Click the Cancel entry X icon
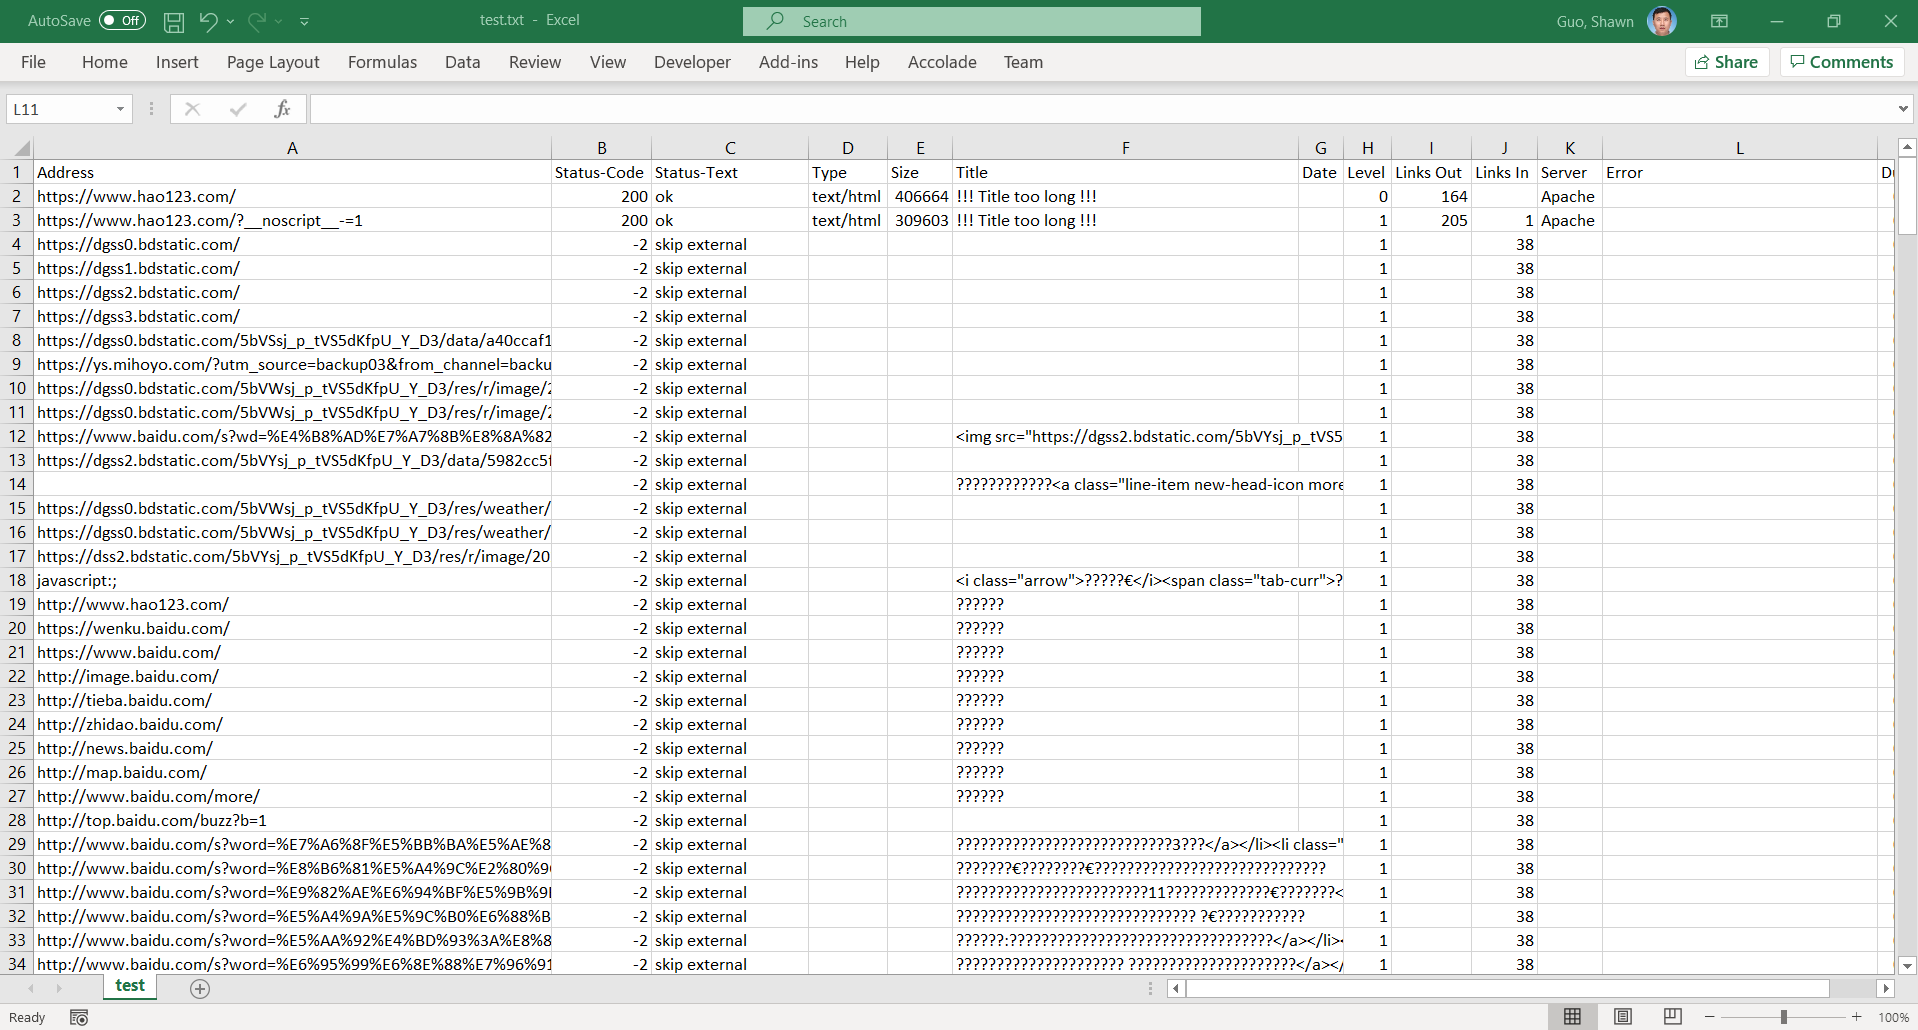 click(x=192, y=109)
